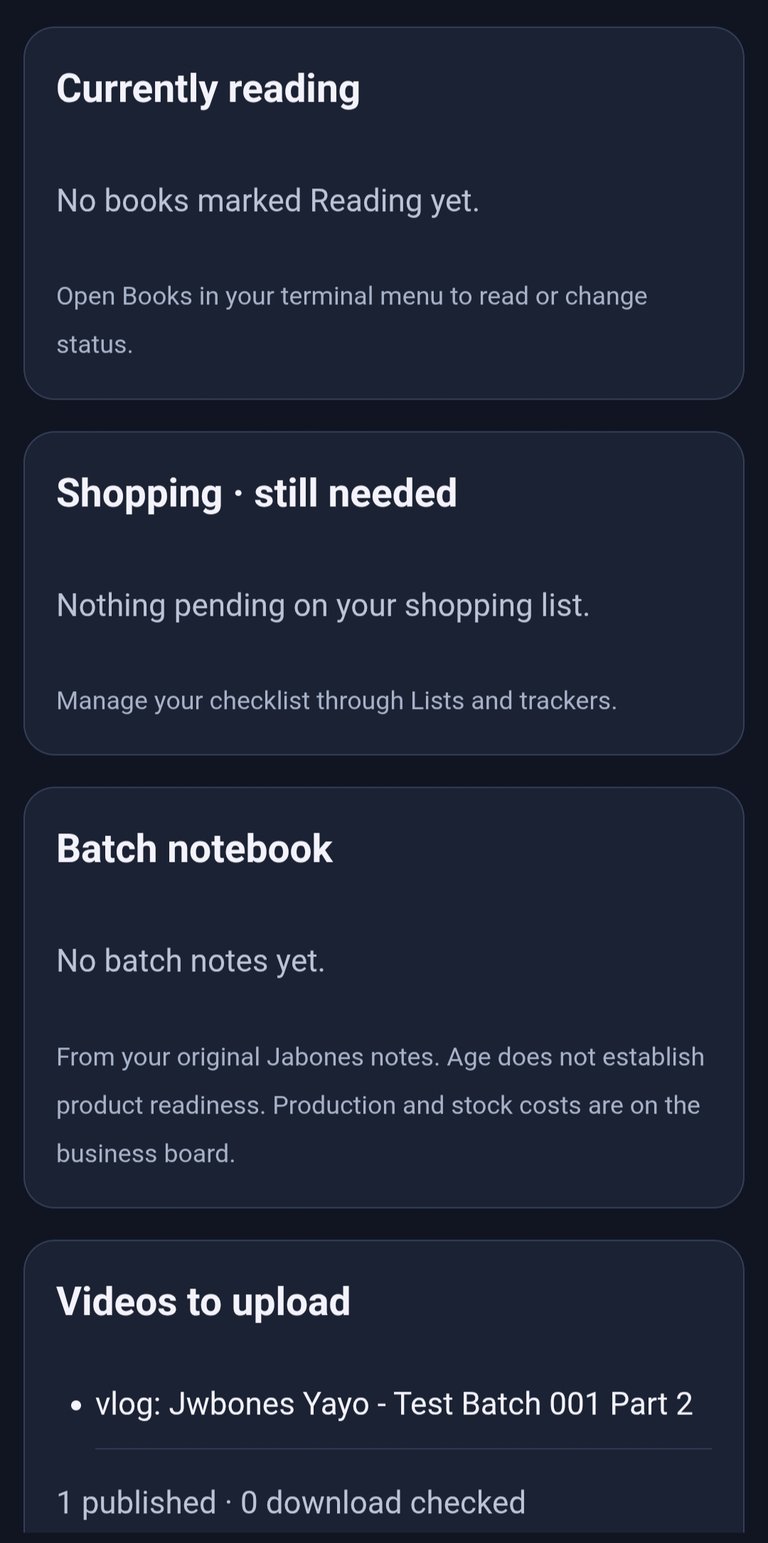
Task: Tap the '1 published' status text
Action: click(136, 1502)
